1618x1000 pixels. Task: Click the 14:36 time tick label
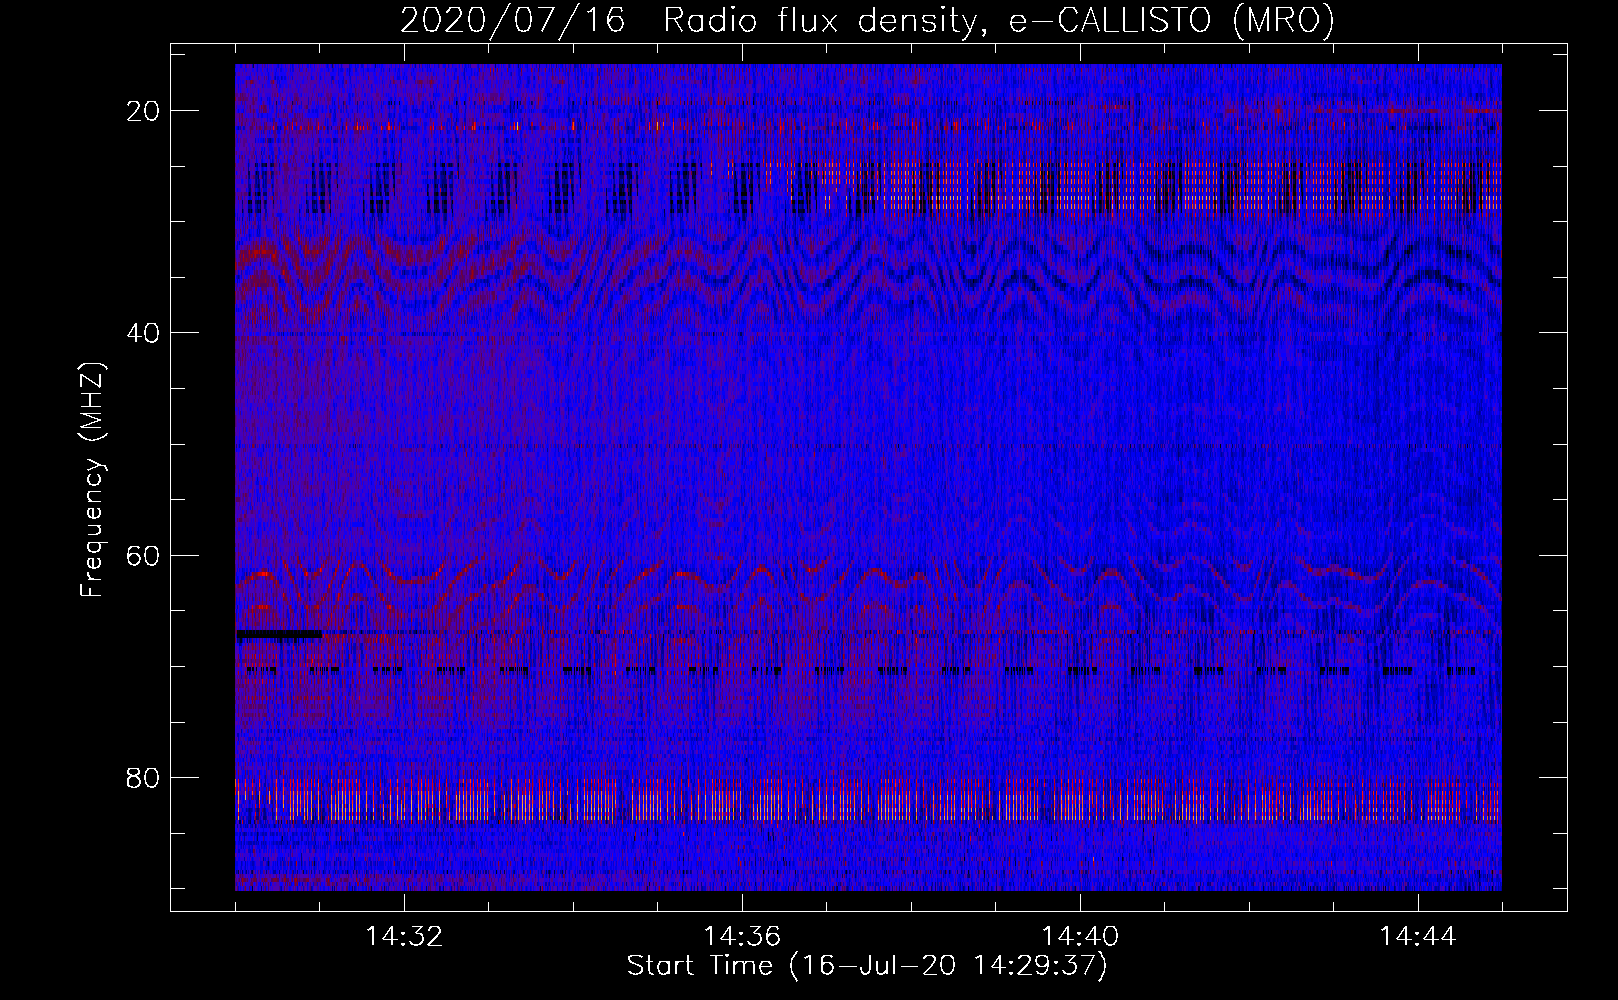742,937
